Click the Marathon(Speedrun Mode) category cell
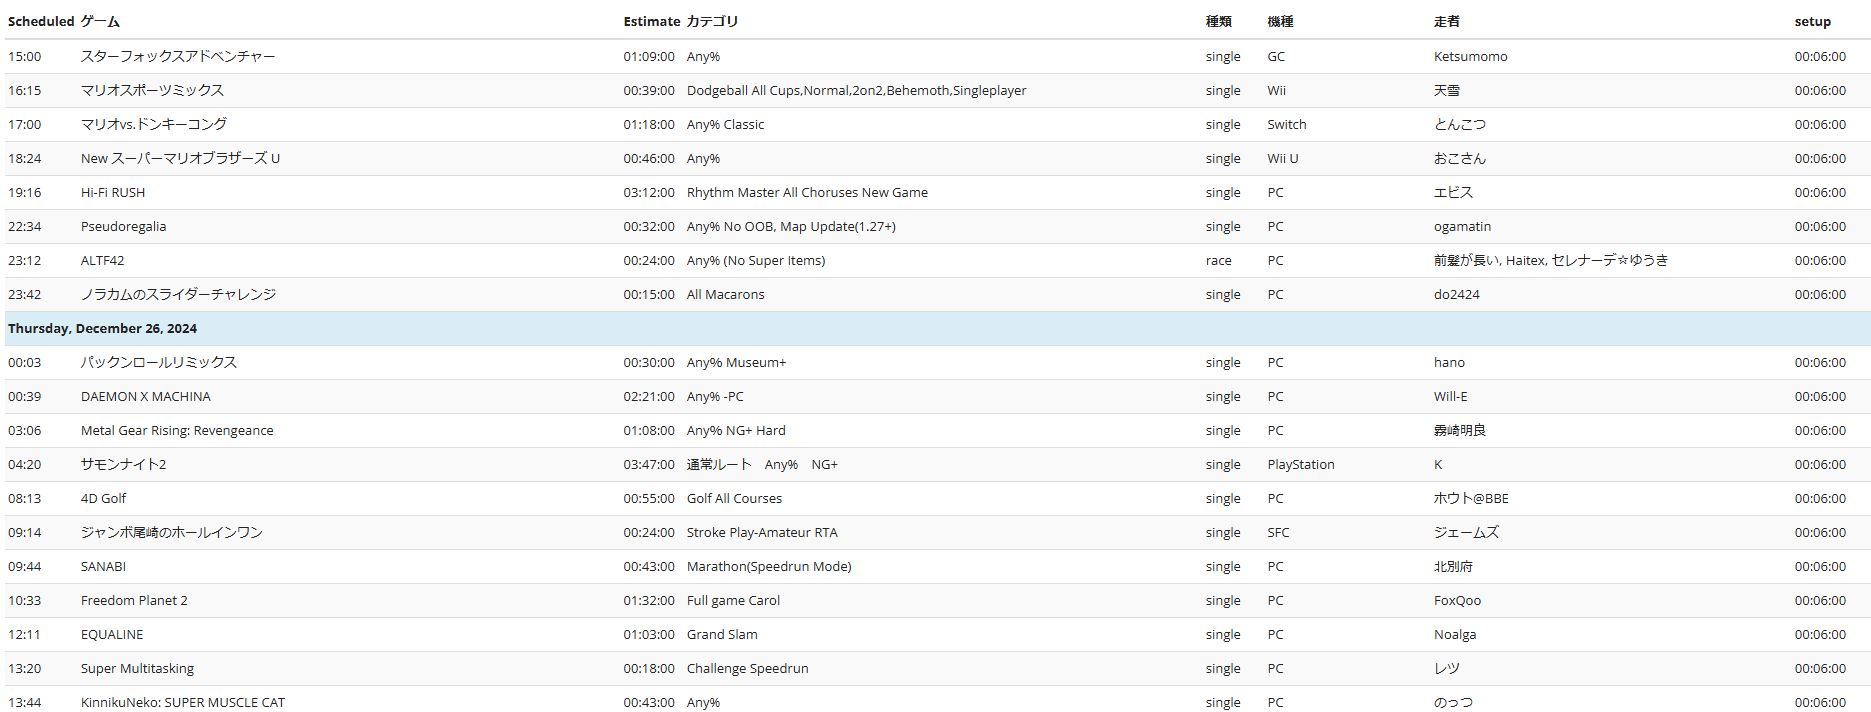The image size is (1871, 712). (770, 567)
